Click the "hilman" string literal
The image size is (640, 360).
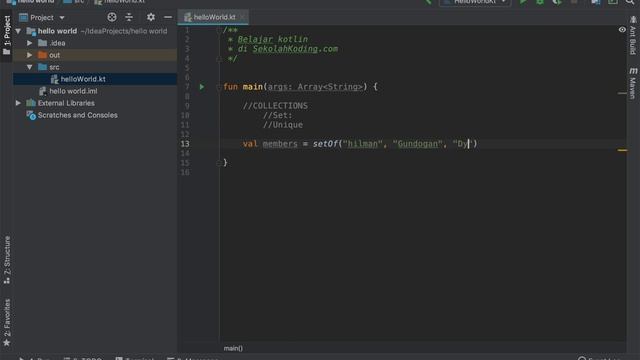[363, 144]
